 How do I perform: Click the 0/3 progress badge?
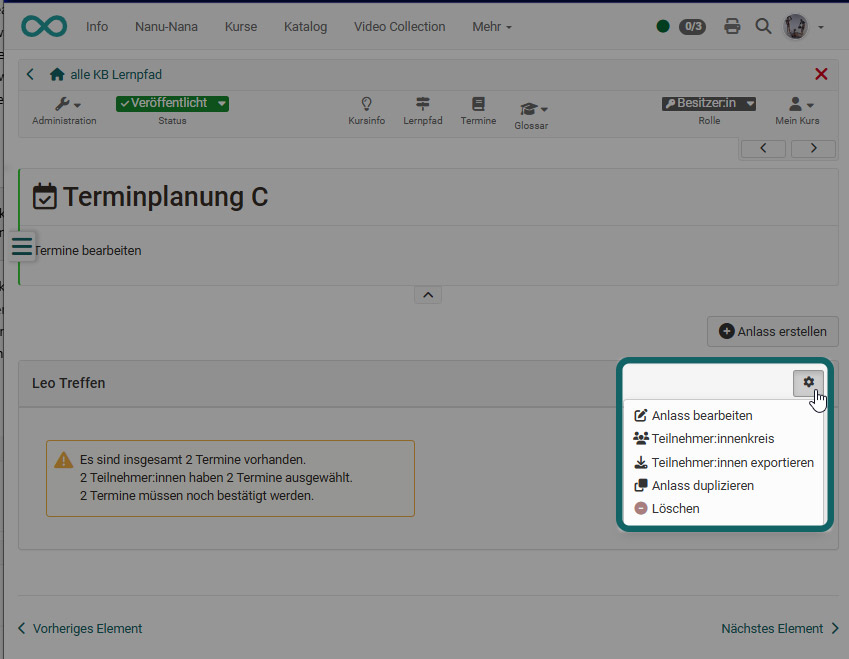(x=693, y=26)
